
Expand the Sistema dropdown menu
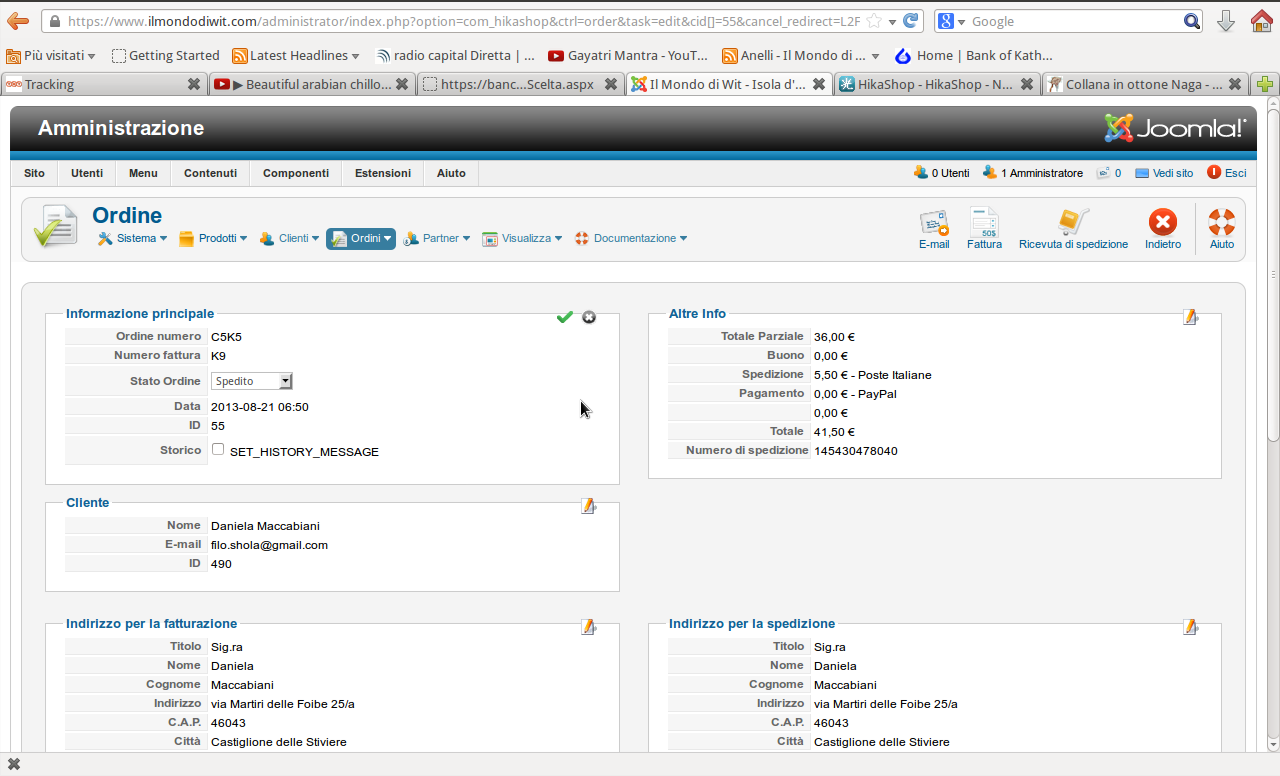click(132, 239)
